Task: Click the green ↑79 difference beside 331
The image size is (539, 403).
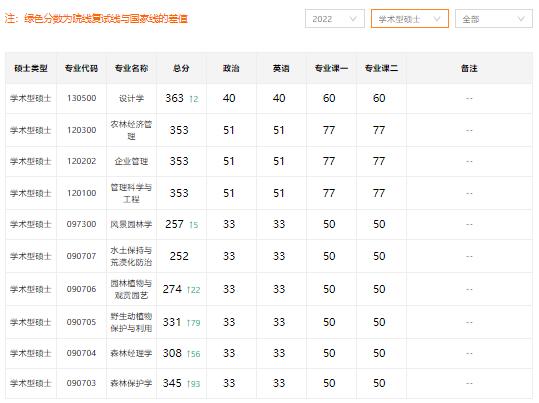Action: tap(194, 323)
